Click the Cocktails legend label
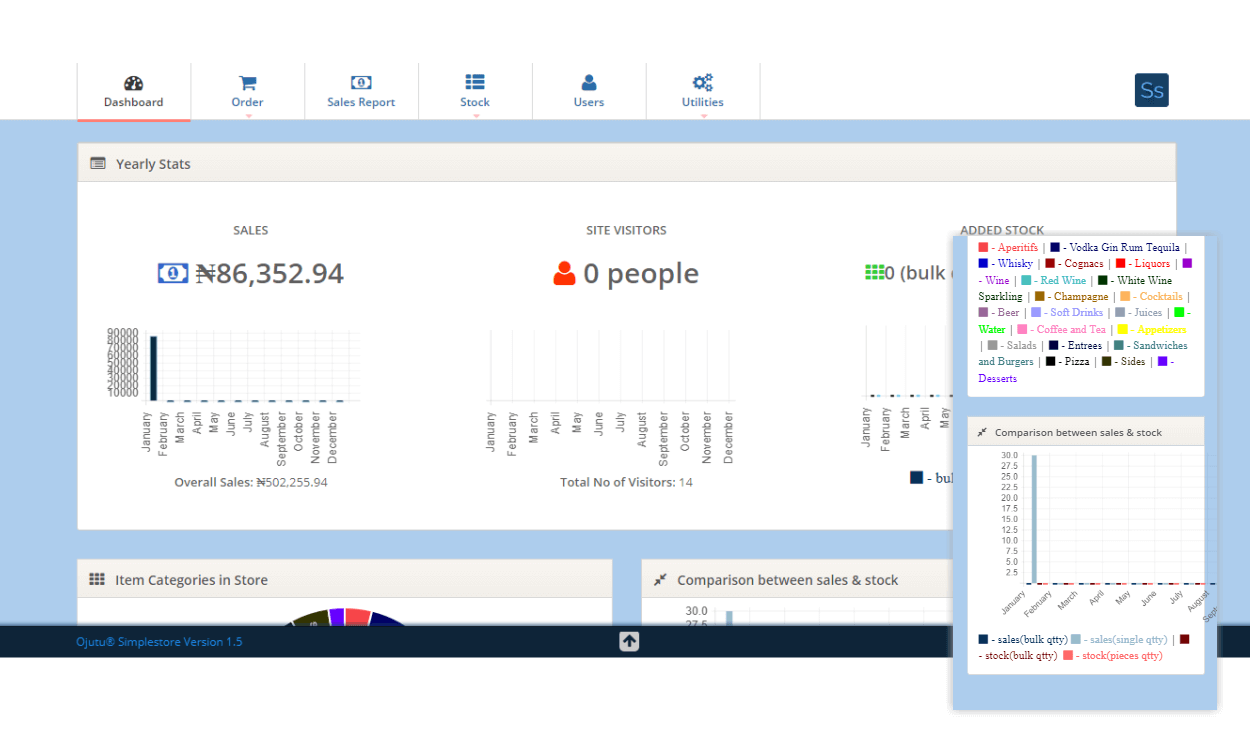Viewport: 1250px width, 750px height. 1161,296
